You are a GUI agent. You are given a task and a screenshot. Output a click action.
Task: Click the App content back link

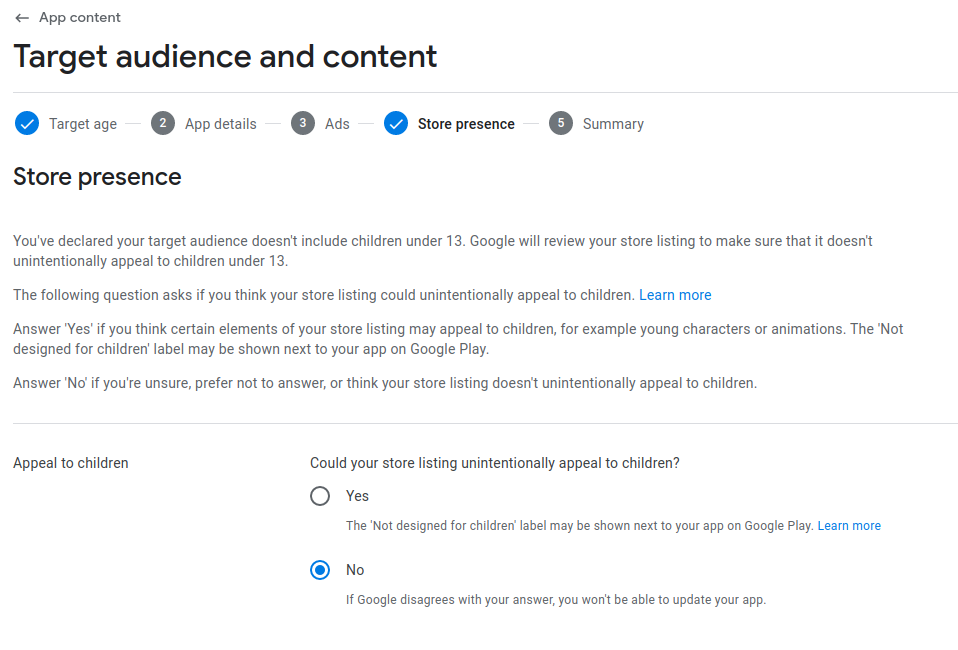pos(80,18)
